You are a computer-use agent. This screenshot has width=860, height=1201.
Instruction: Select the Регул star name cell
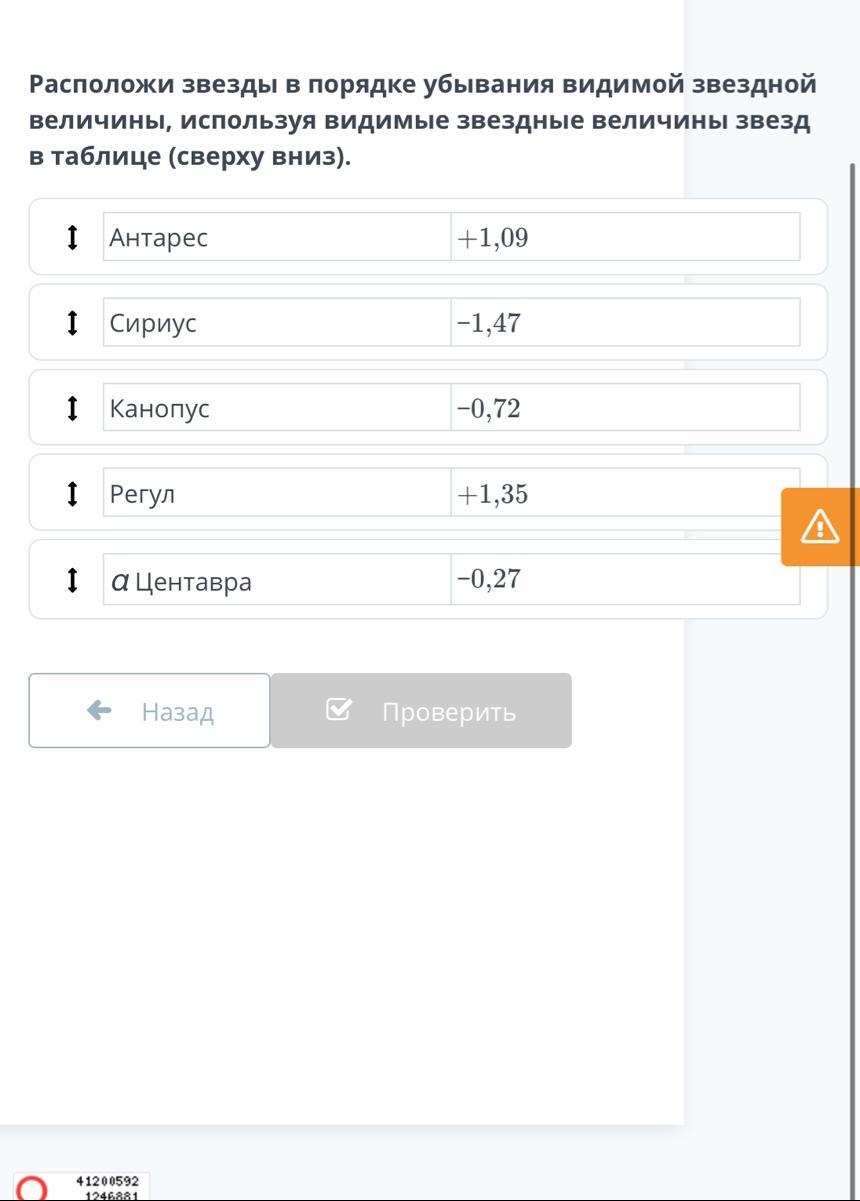(277, 494)
